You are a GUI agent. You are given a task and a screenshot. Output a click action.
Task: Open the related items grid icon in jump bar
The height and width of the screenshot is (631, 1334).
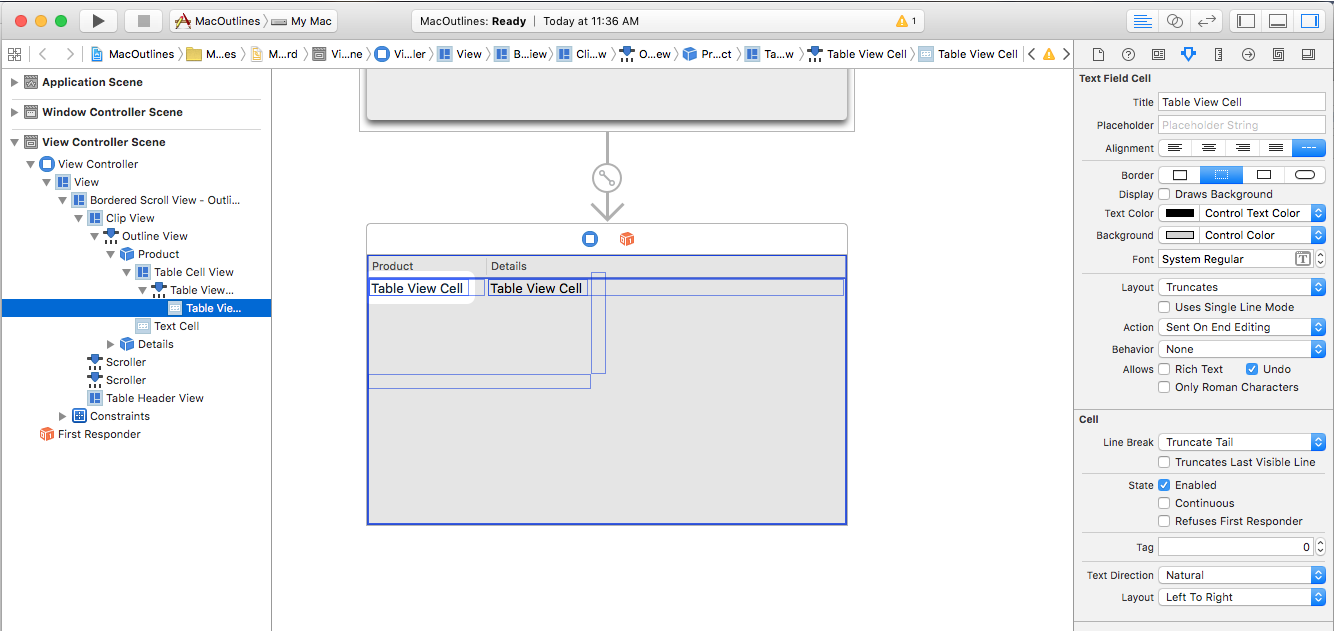(x=14, y=54)
